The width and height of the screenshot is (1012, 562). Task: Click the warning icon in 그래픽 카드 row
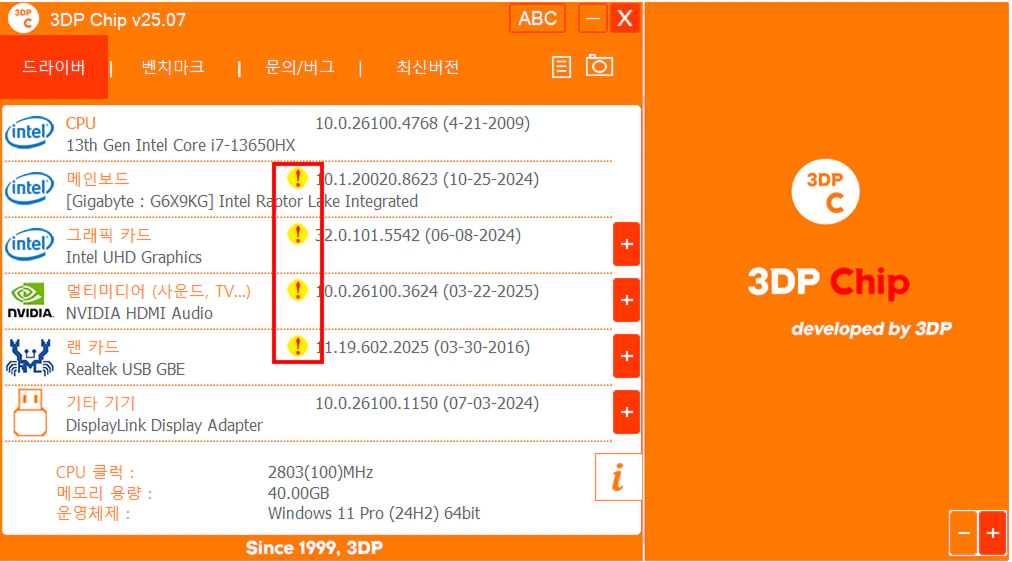tap(297, 234)
